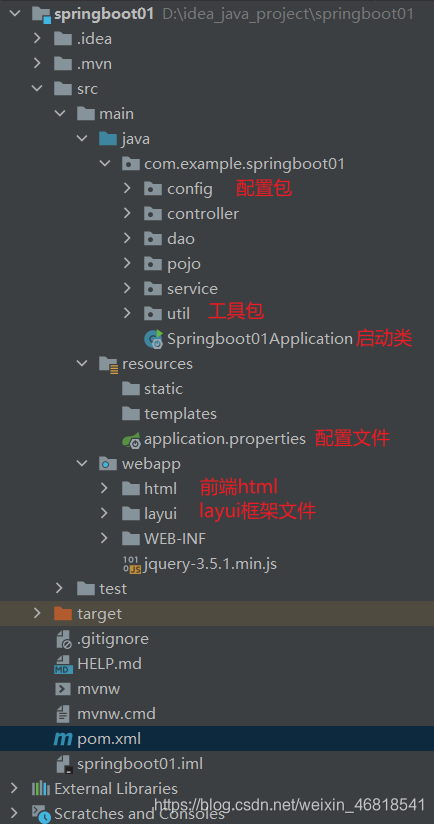Click the mvnw.cmd file icon
Viewport: 434px width, 824px height.
coord(63,714)
